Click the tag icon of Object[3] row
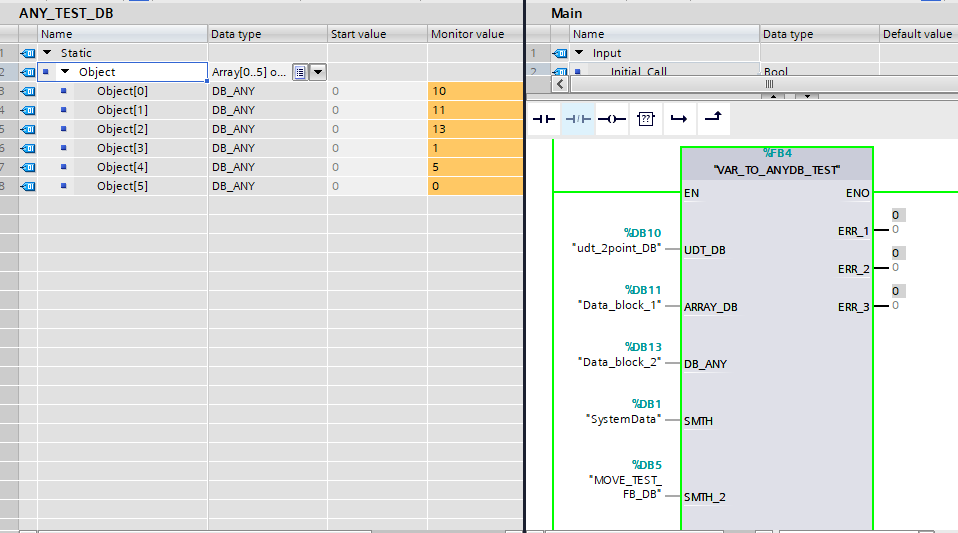958x533 pixels. click(28, 148)
